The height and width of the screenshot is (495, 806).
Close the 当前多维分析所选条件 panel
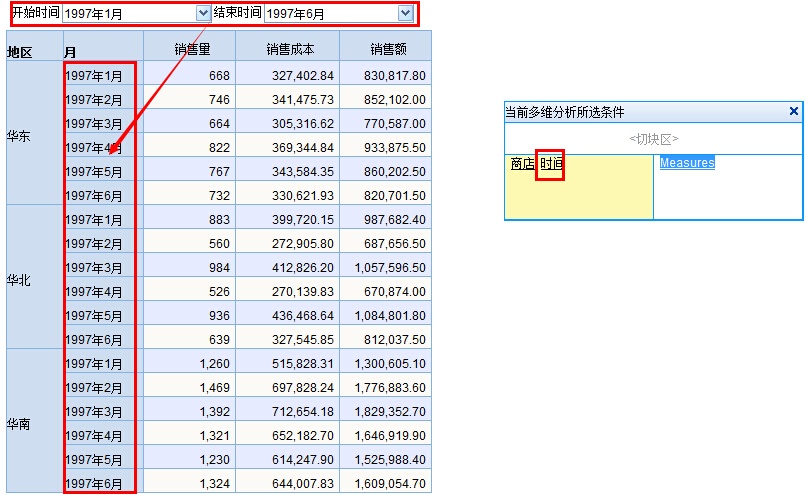pos(794,111)
